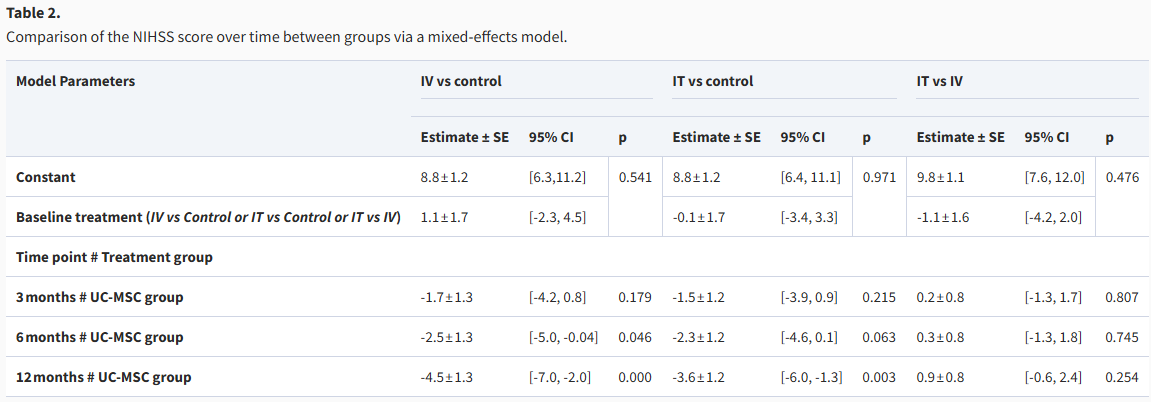Click the 0.254 p-value cell
The height and width of the screenshot is (402, 1151).
pyautogui.click(x=1122, y=377)
